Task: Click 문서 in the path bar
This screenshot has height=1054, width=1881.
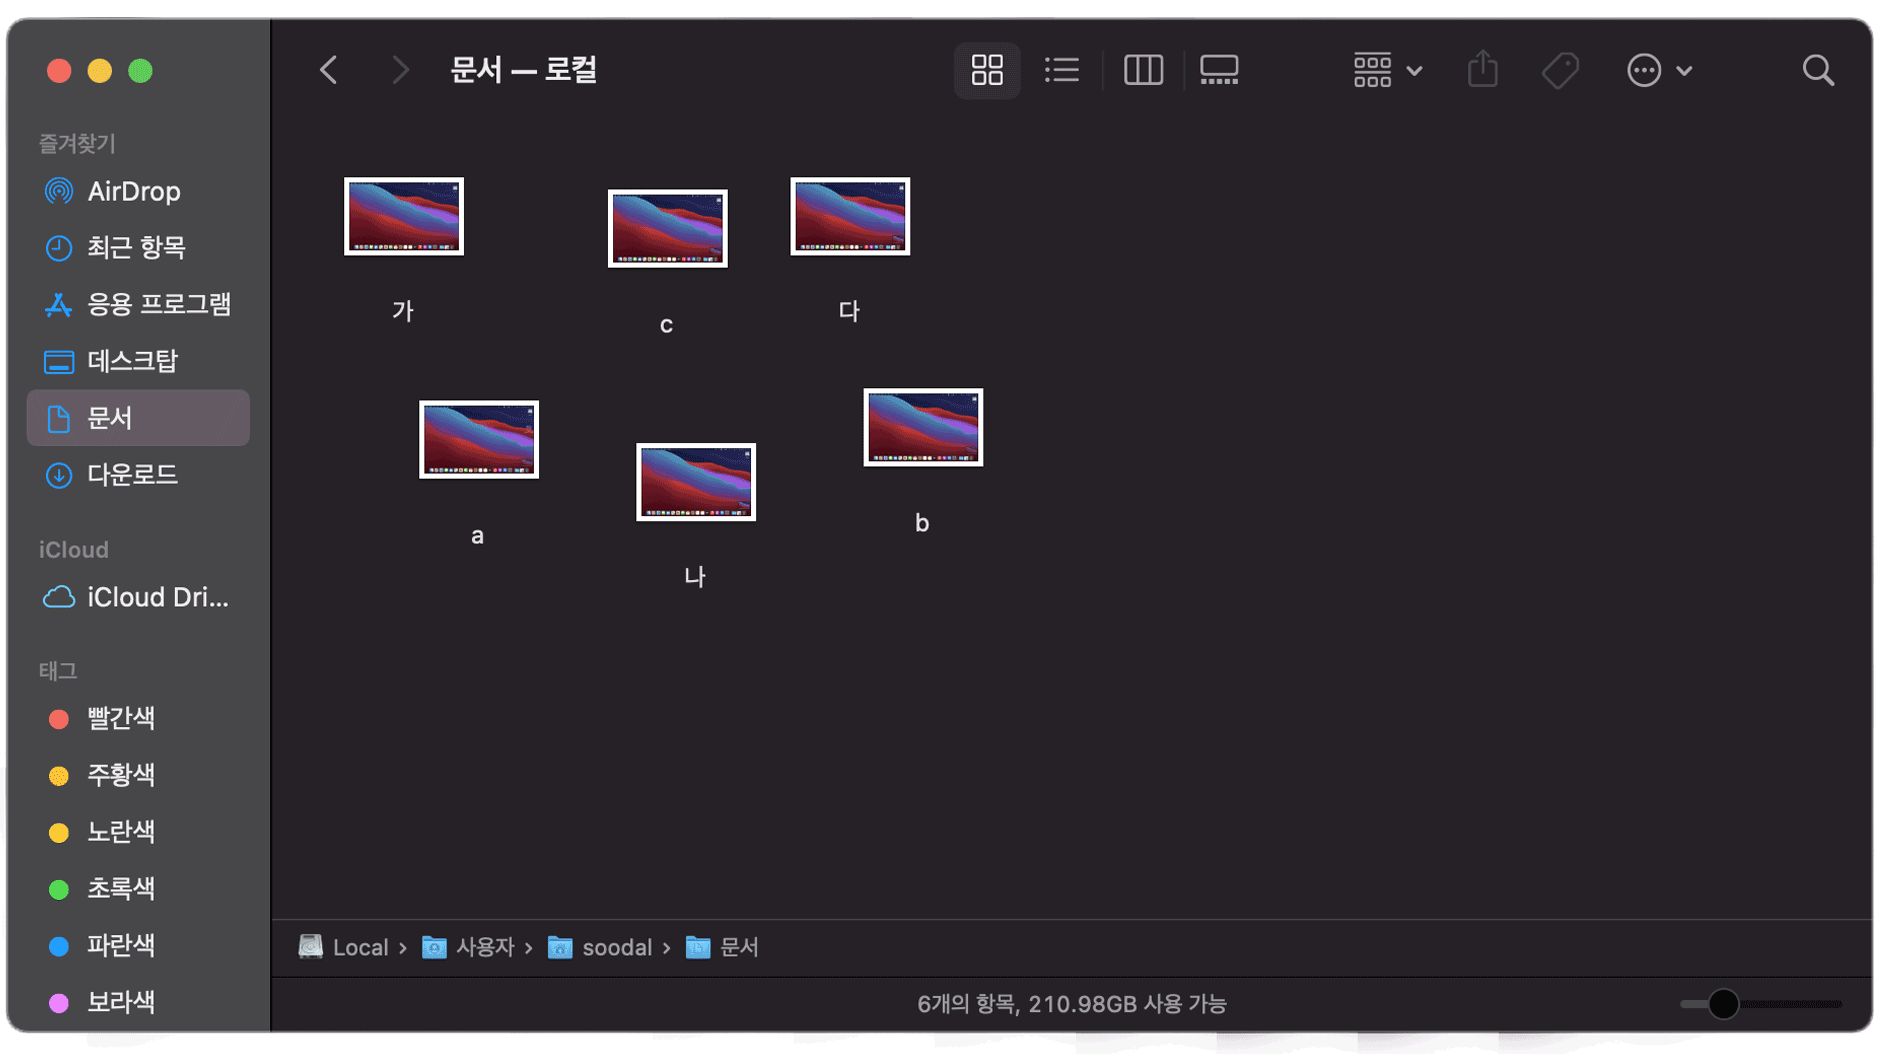Action: point(722,947)
